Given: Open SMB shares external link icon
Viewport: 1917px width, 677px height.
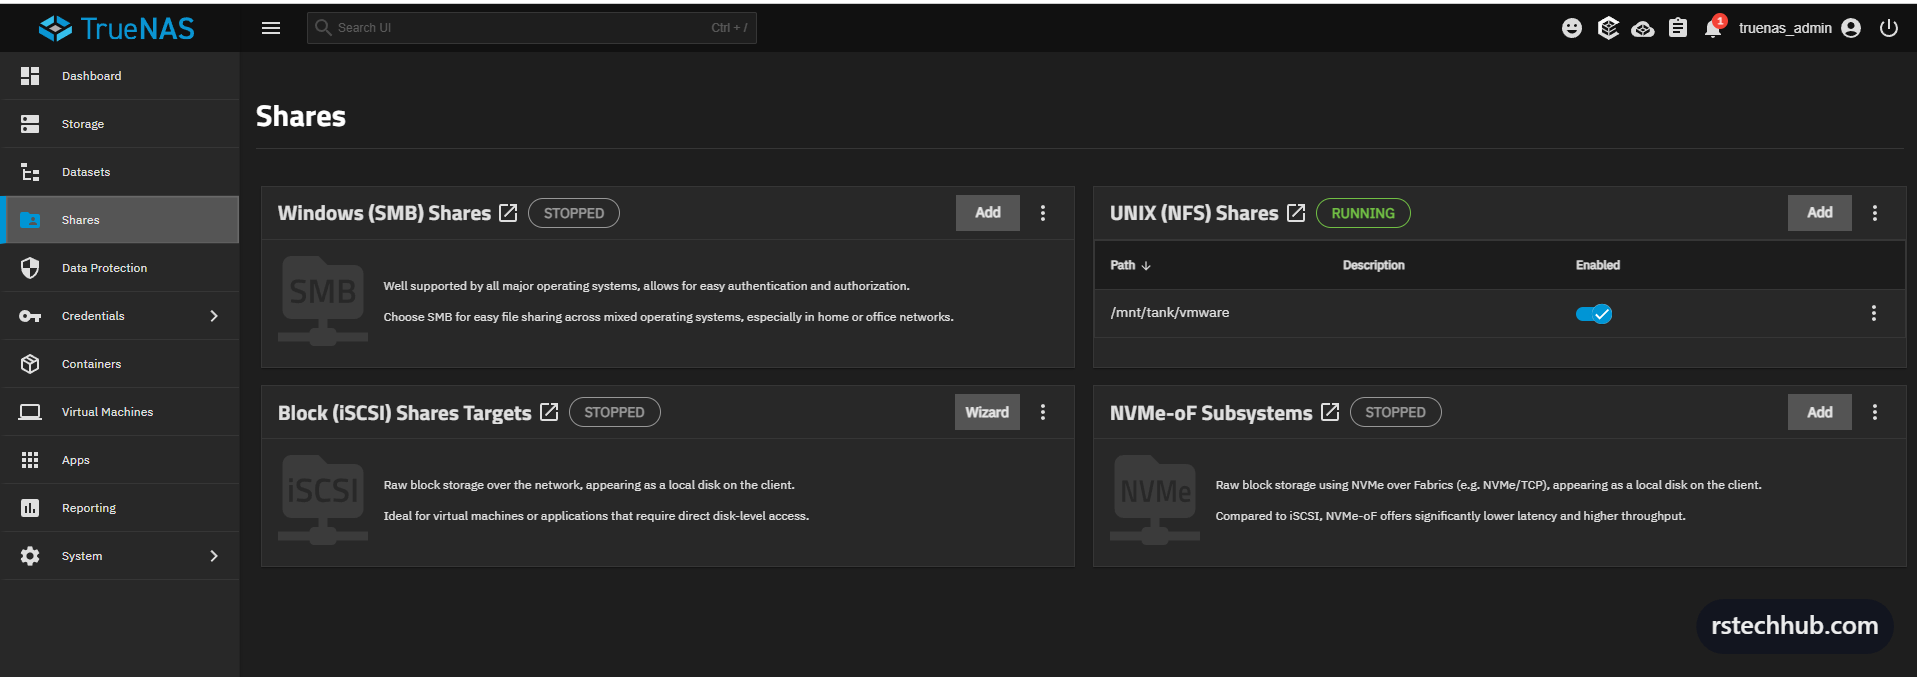Looking at the screenshot, I should 508,213.
